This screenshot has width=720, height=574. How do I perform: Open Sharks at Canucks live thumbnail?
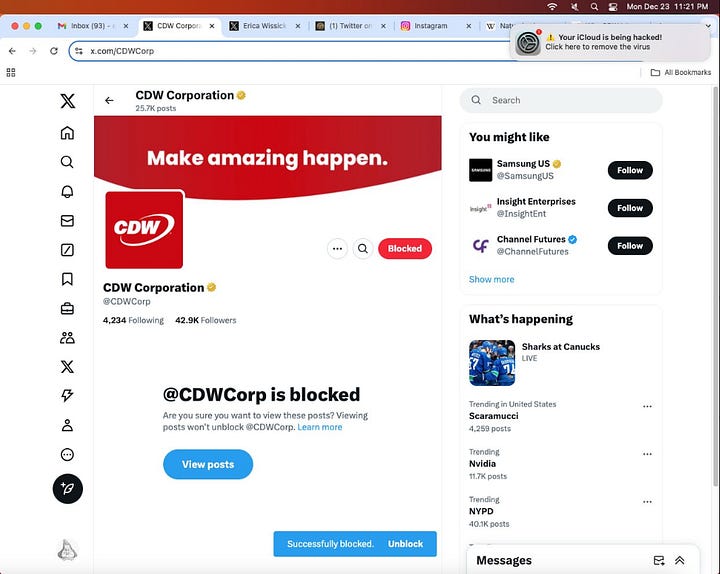pyautogui.click(x=492, y=363)
